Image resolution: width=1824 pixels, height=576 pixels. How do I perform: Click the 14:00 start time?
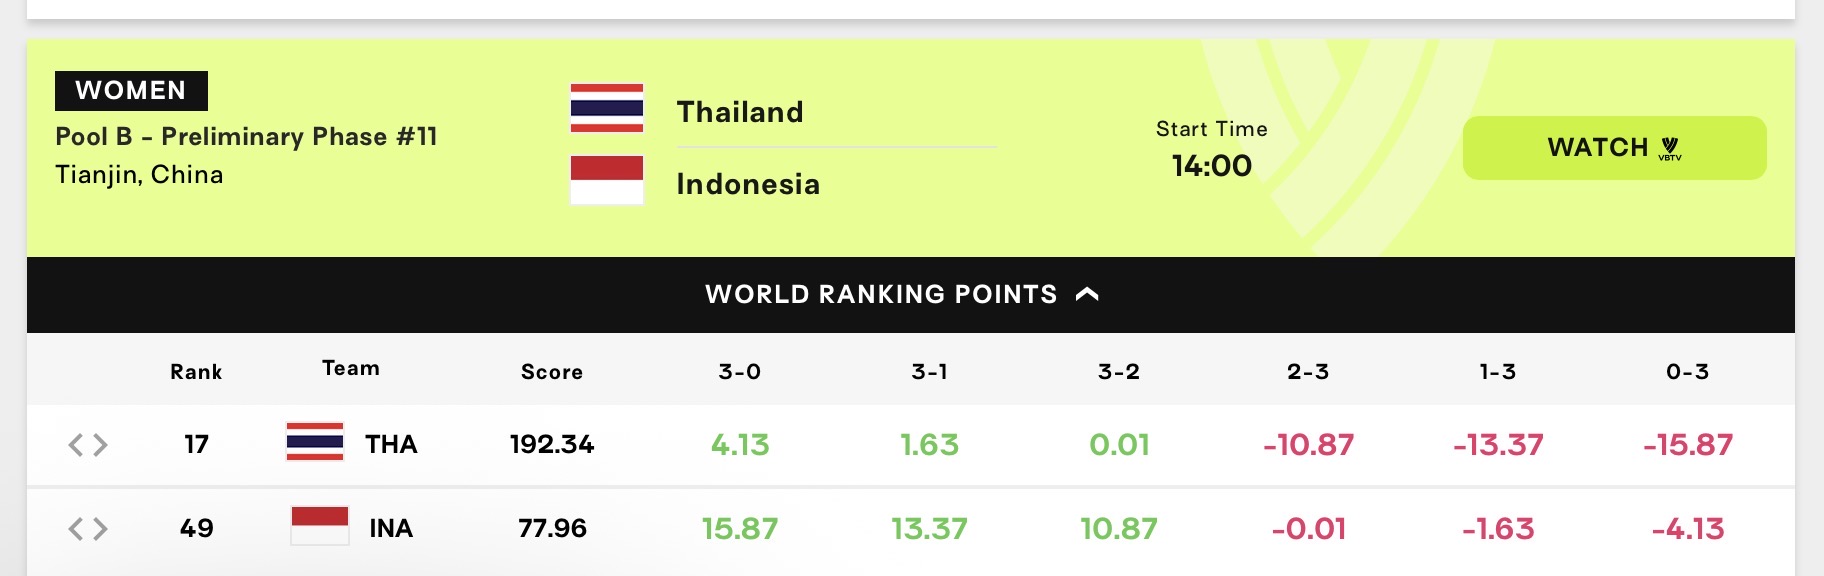(x=1212, y=165)
